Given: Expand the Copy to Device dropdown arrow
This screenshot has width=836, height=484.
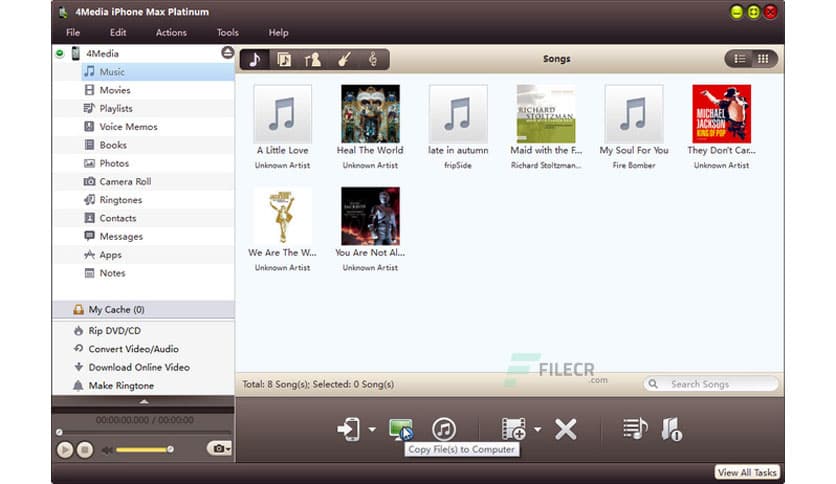Looking at the screenshot, I should [x=372, y=429].
